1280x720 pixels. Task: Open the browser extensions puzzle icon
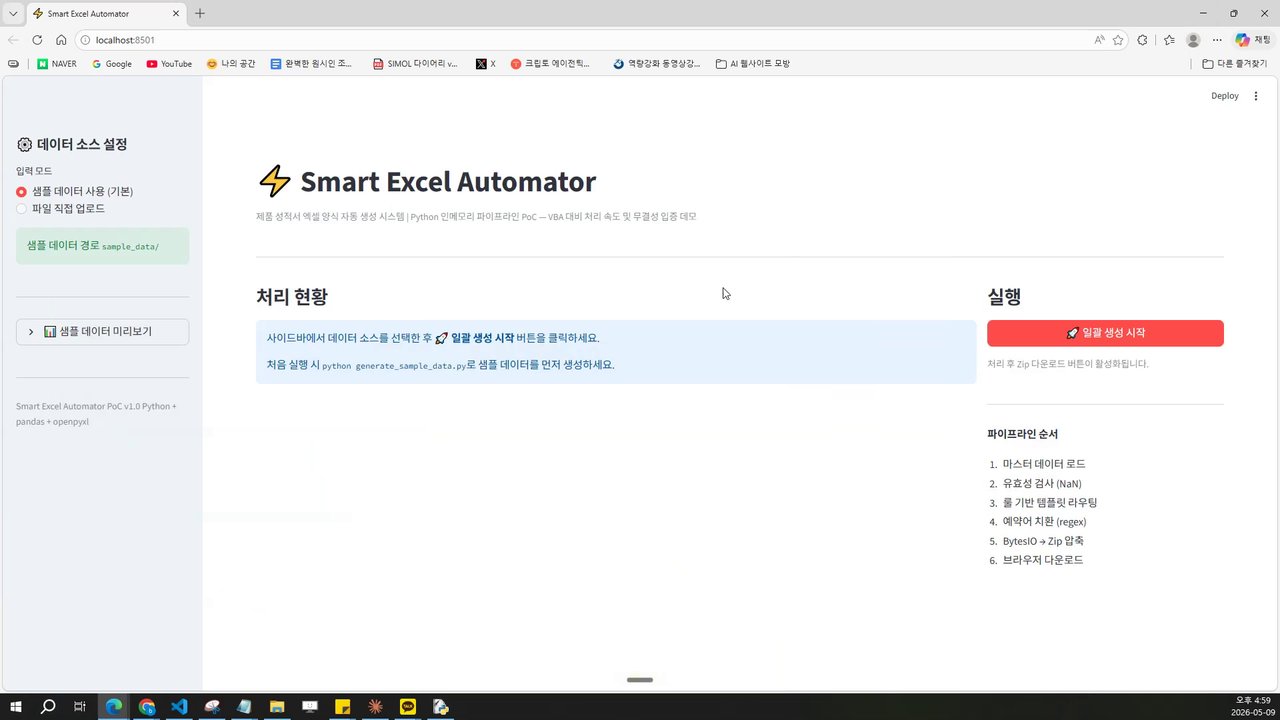[1143, 40]
